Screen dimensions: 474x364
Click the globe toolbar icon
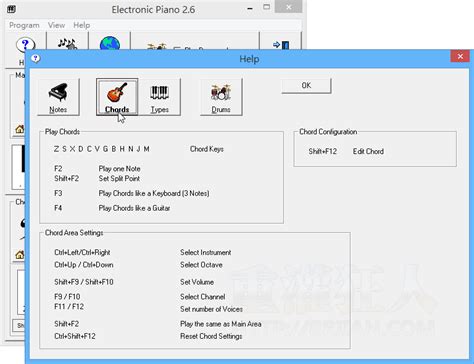point(110,43)
